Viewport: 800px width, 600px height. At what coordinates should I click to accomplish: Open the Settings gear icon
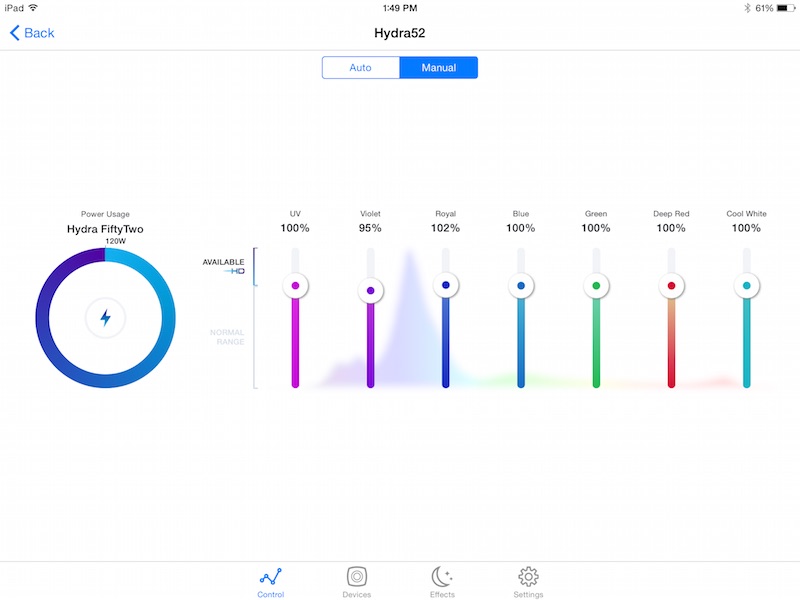pos(529,577)
